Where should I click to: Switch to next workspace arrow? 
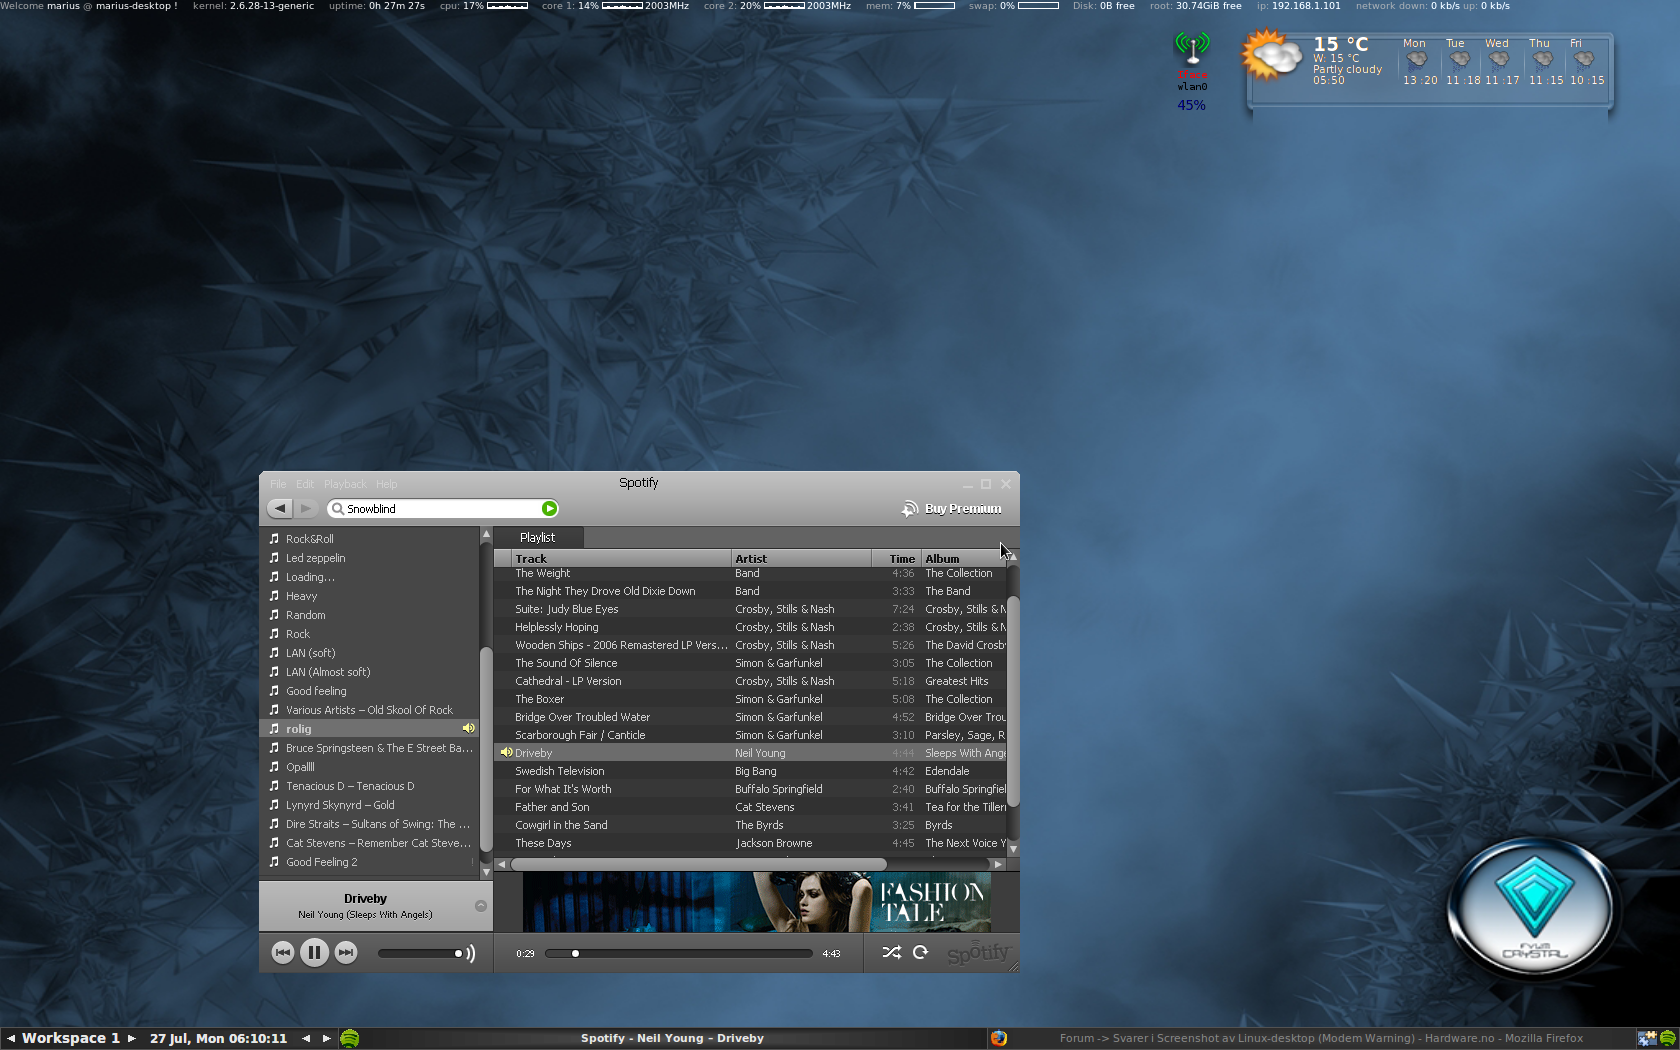tap(131, 1038)
